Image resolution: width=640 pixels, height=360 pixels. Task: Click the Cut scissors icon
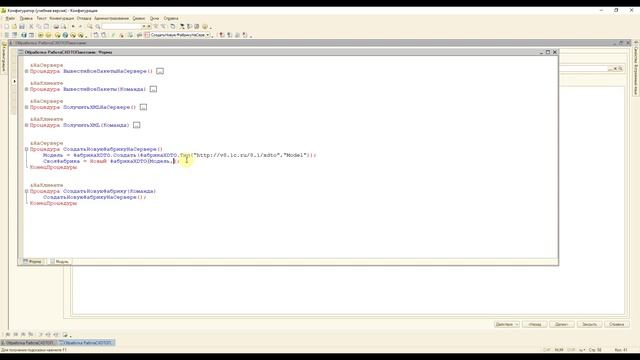point(31,27)
